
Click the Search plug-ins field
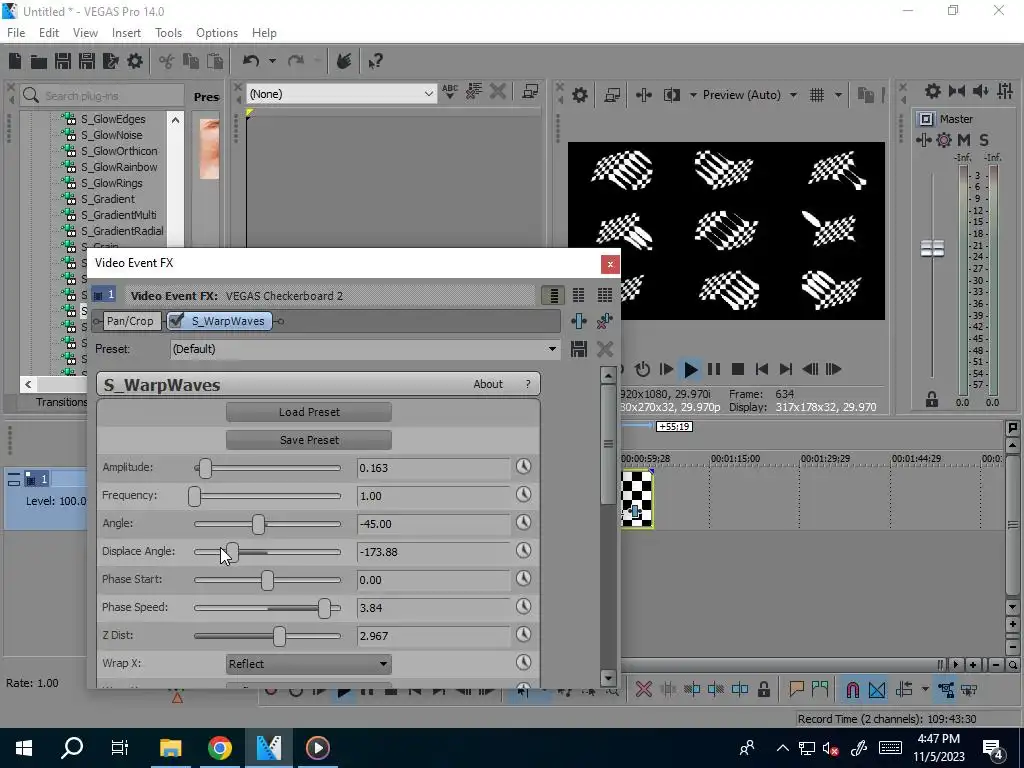[102, 95]
